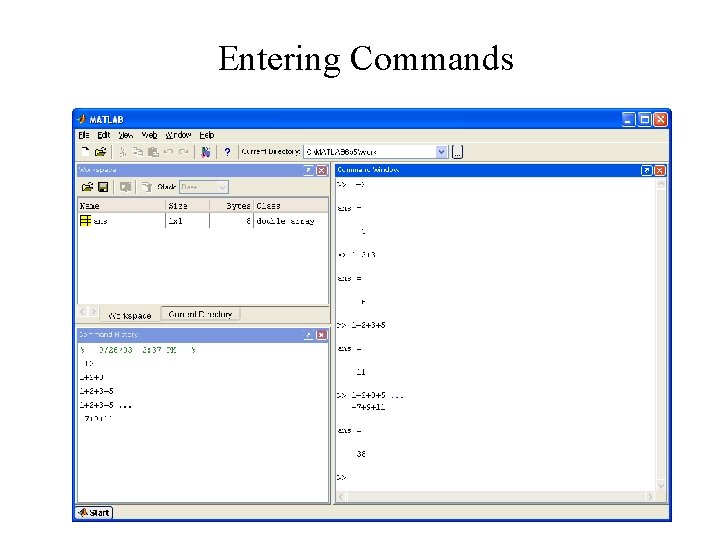Click 'double array' class cell of ans
This screenshot has width=720, height=540.
286,221
